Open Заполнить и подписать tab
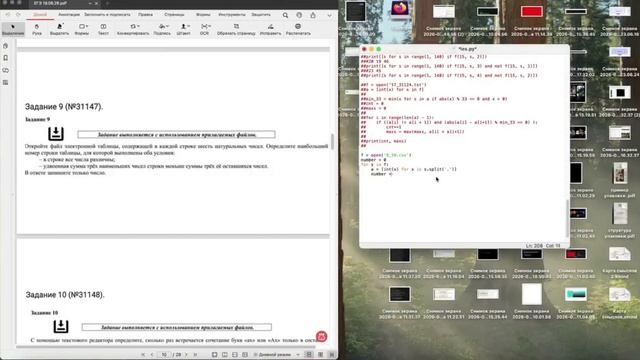 point(107,15)
